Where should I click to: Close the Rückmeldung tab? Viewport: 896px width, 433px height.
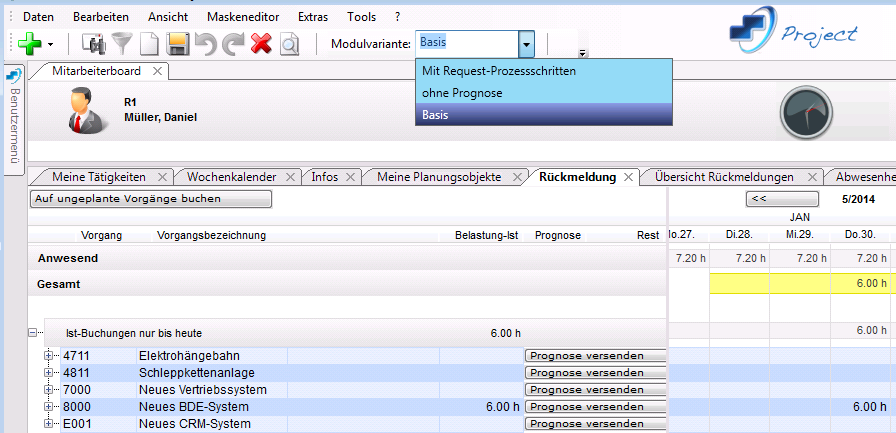click(628, 177)
